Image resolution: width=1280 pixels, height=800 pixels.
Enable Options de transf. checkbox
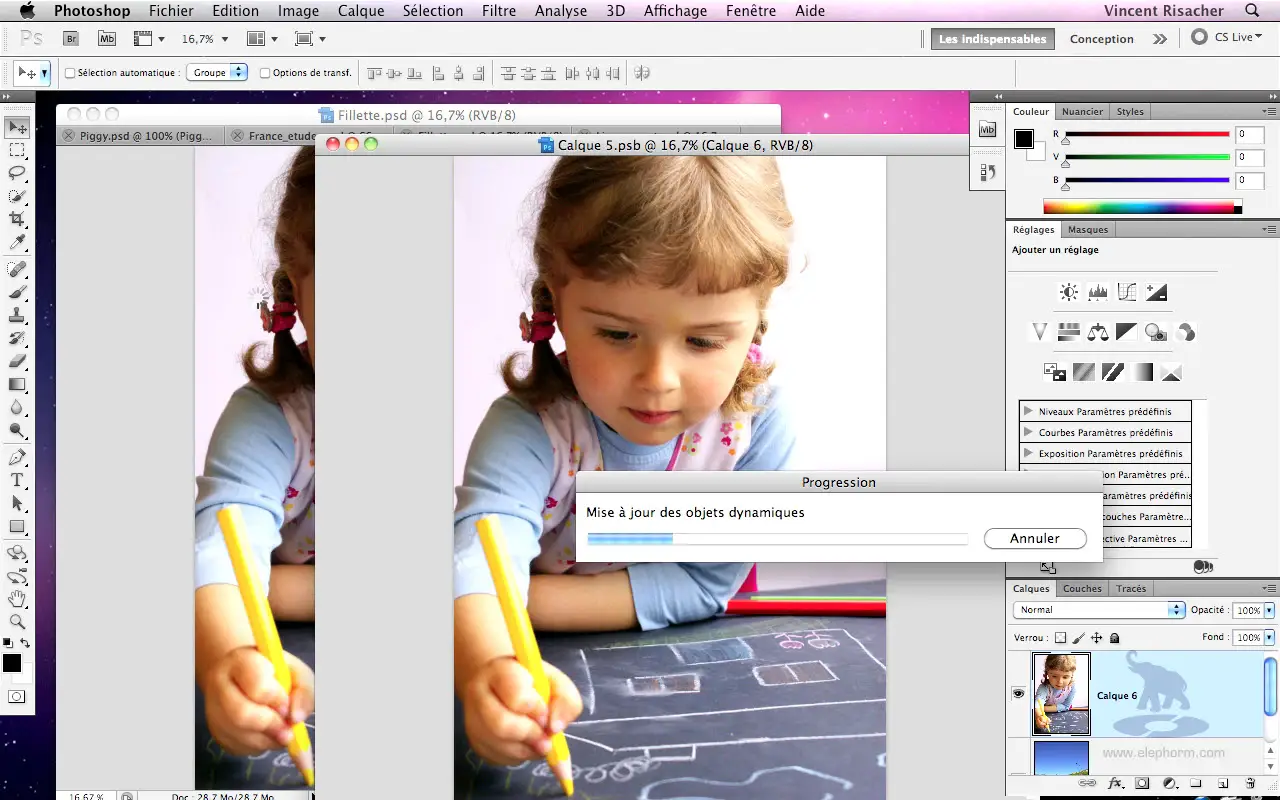point(265,73)
